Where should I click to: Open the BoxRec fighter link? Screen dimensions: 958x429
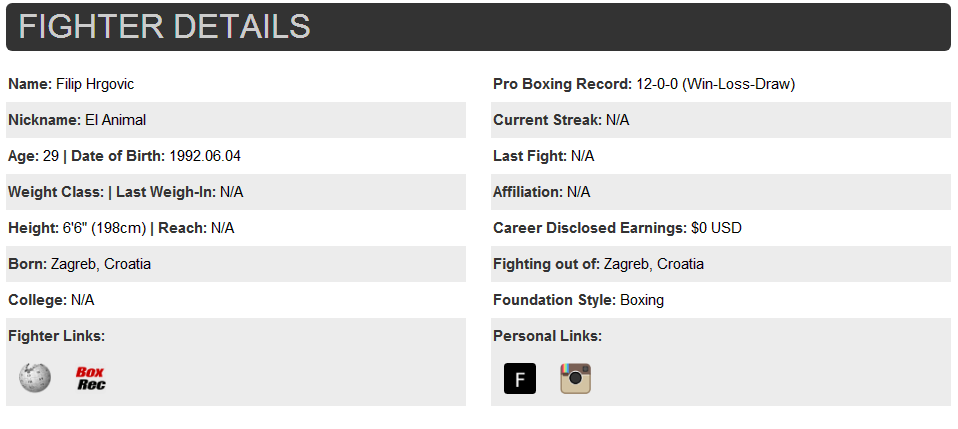click(x=90, y=378)
